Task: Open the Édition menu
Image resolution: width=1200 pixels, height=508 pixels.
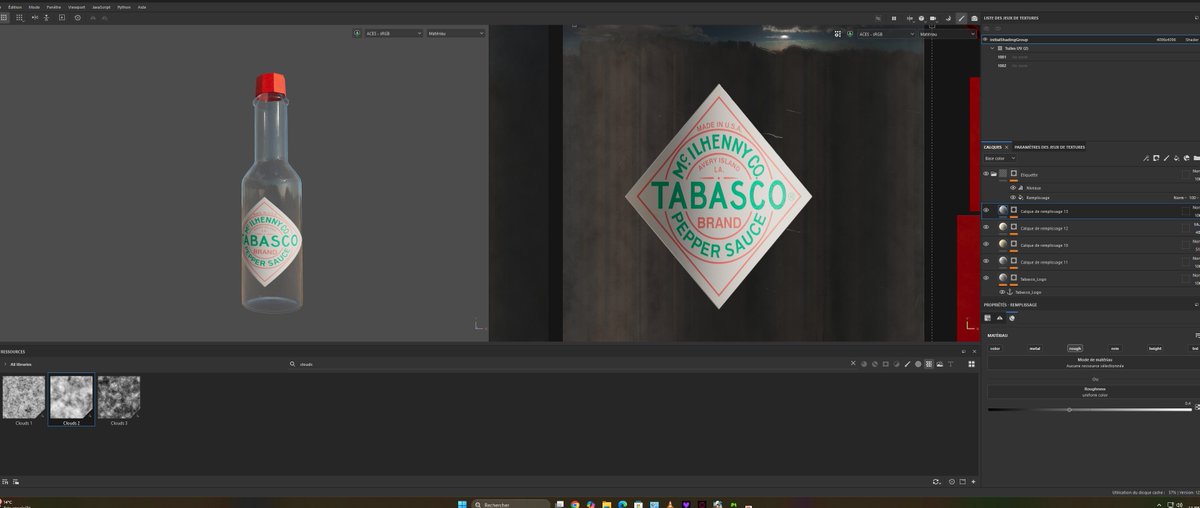Action: (x=15, y=6)
